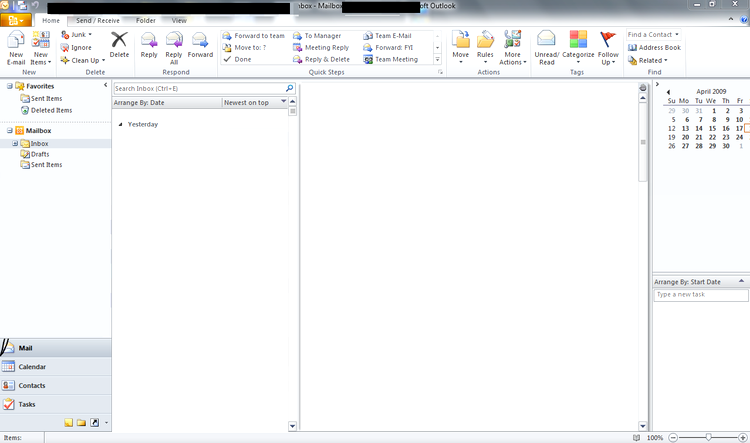
Task: Run the To Manager quick step
Action: coord(317,35)
